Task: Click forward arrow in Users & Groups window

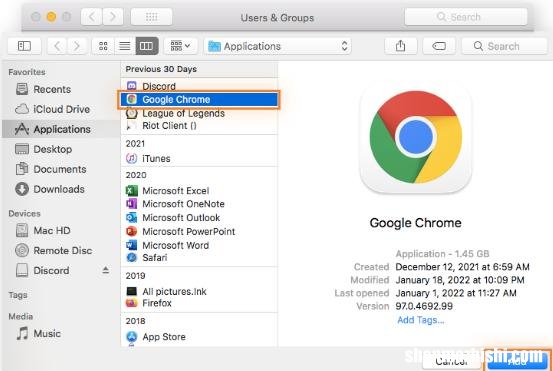Action: pos(113,17)
